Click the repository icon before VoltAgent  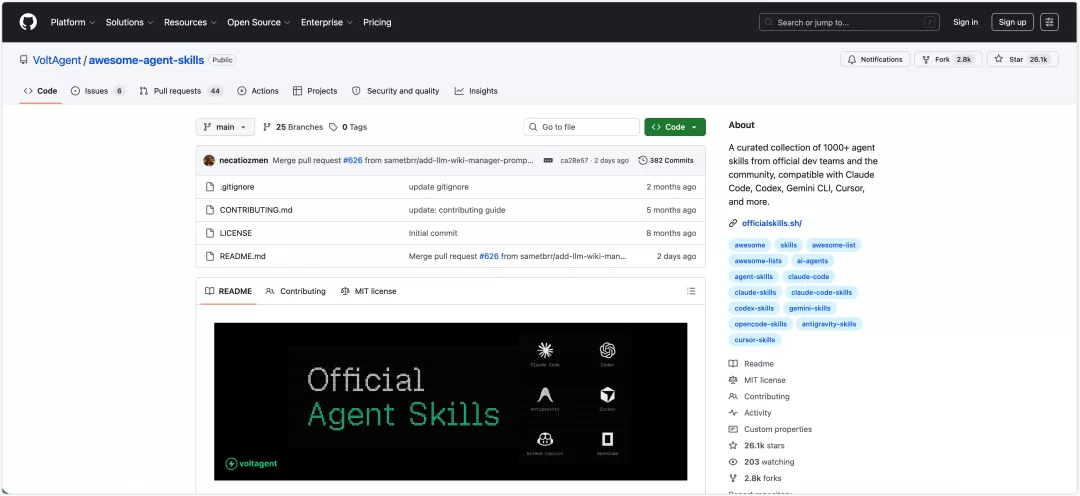click(x=24, y=60)
